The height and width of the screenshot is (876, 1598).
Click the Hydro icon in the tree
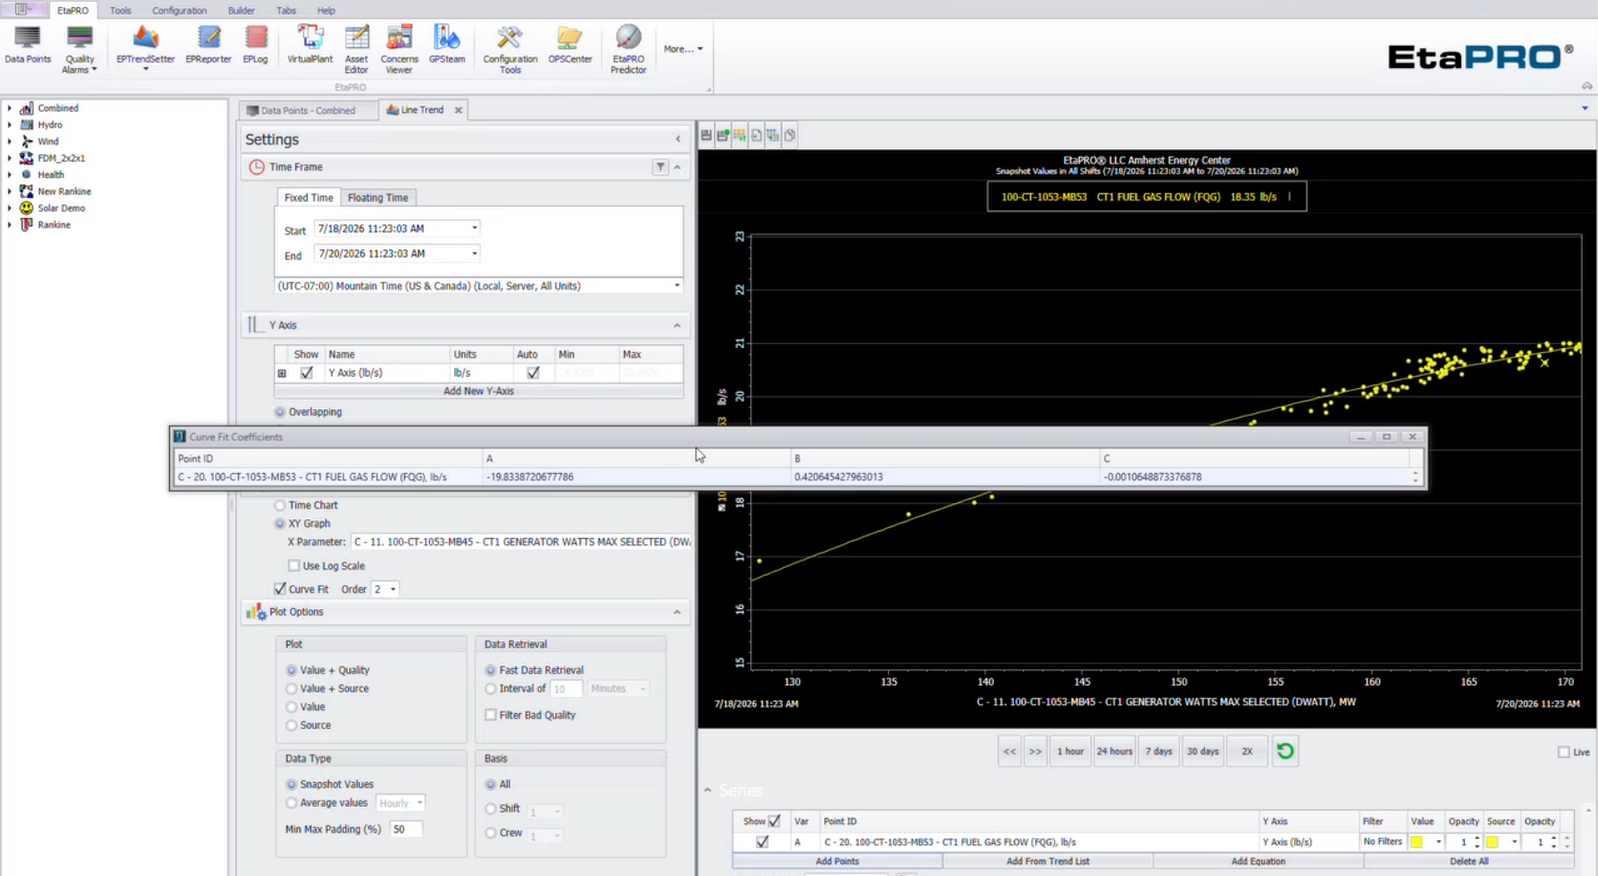pos(27,125)
